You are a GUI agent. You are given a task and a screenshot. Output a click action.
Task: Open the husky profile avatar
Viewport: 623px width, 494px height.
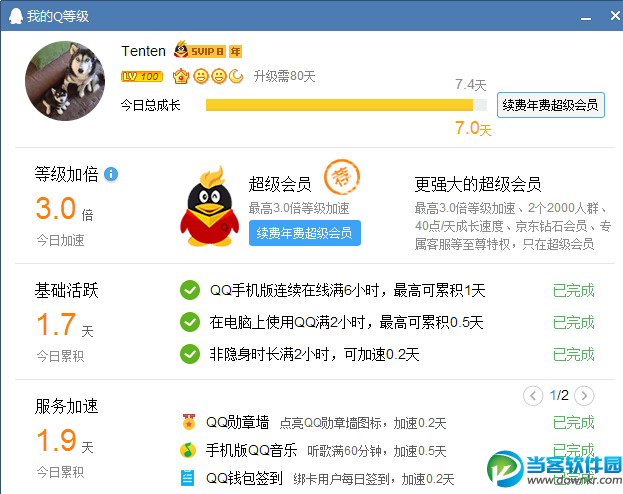pyautogui.click(x=65, y=81)
